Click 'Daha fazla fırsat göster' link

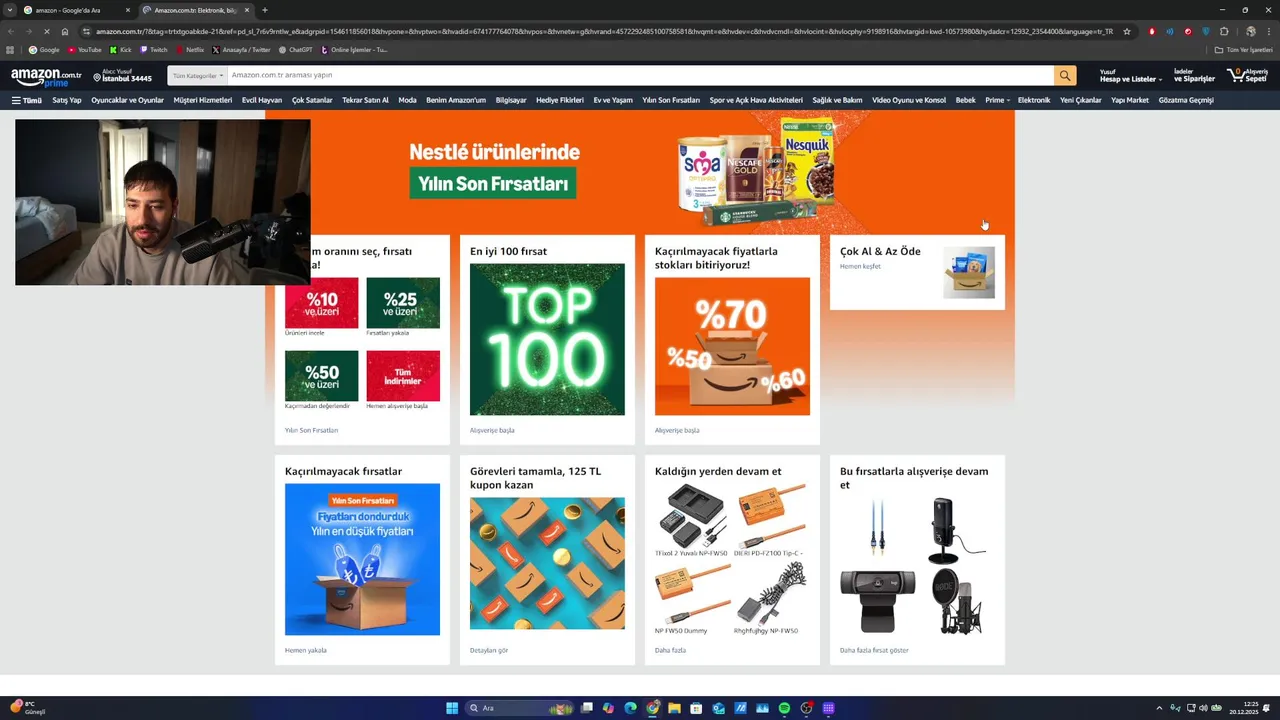tap(874, 650)
